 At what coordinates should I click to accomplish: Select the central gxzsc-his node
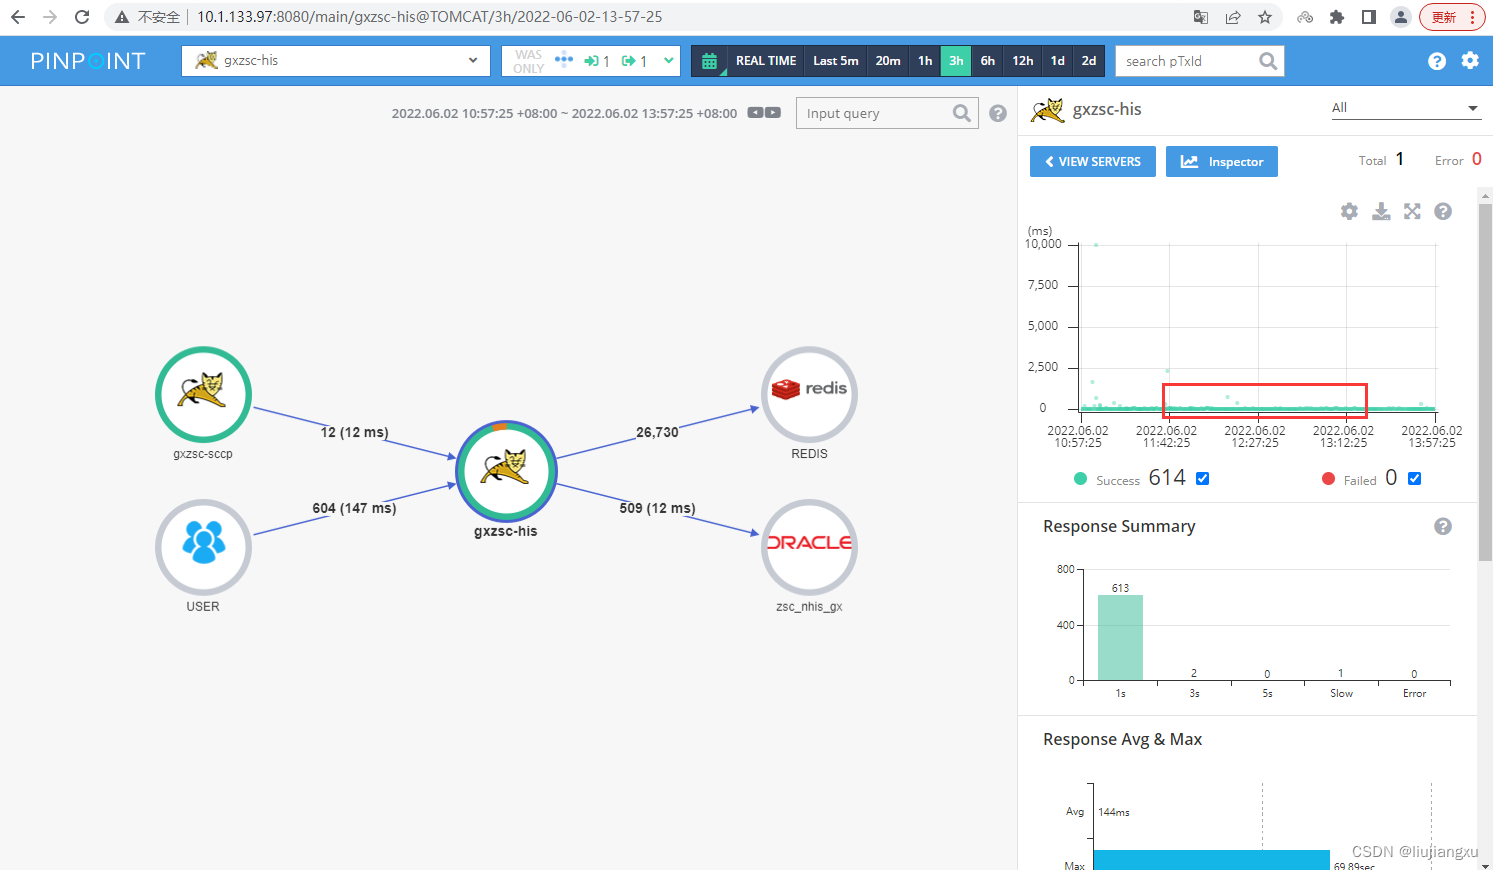[x=506, y=470]
